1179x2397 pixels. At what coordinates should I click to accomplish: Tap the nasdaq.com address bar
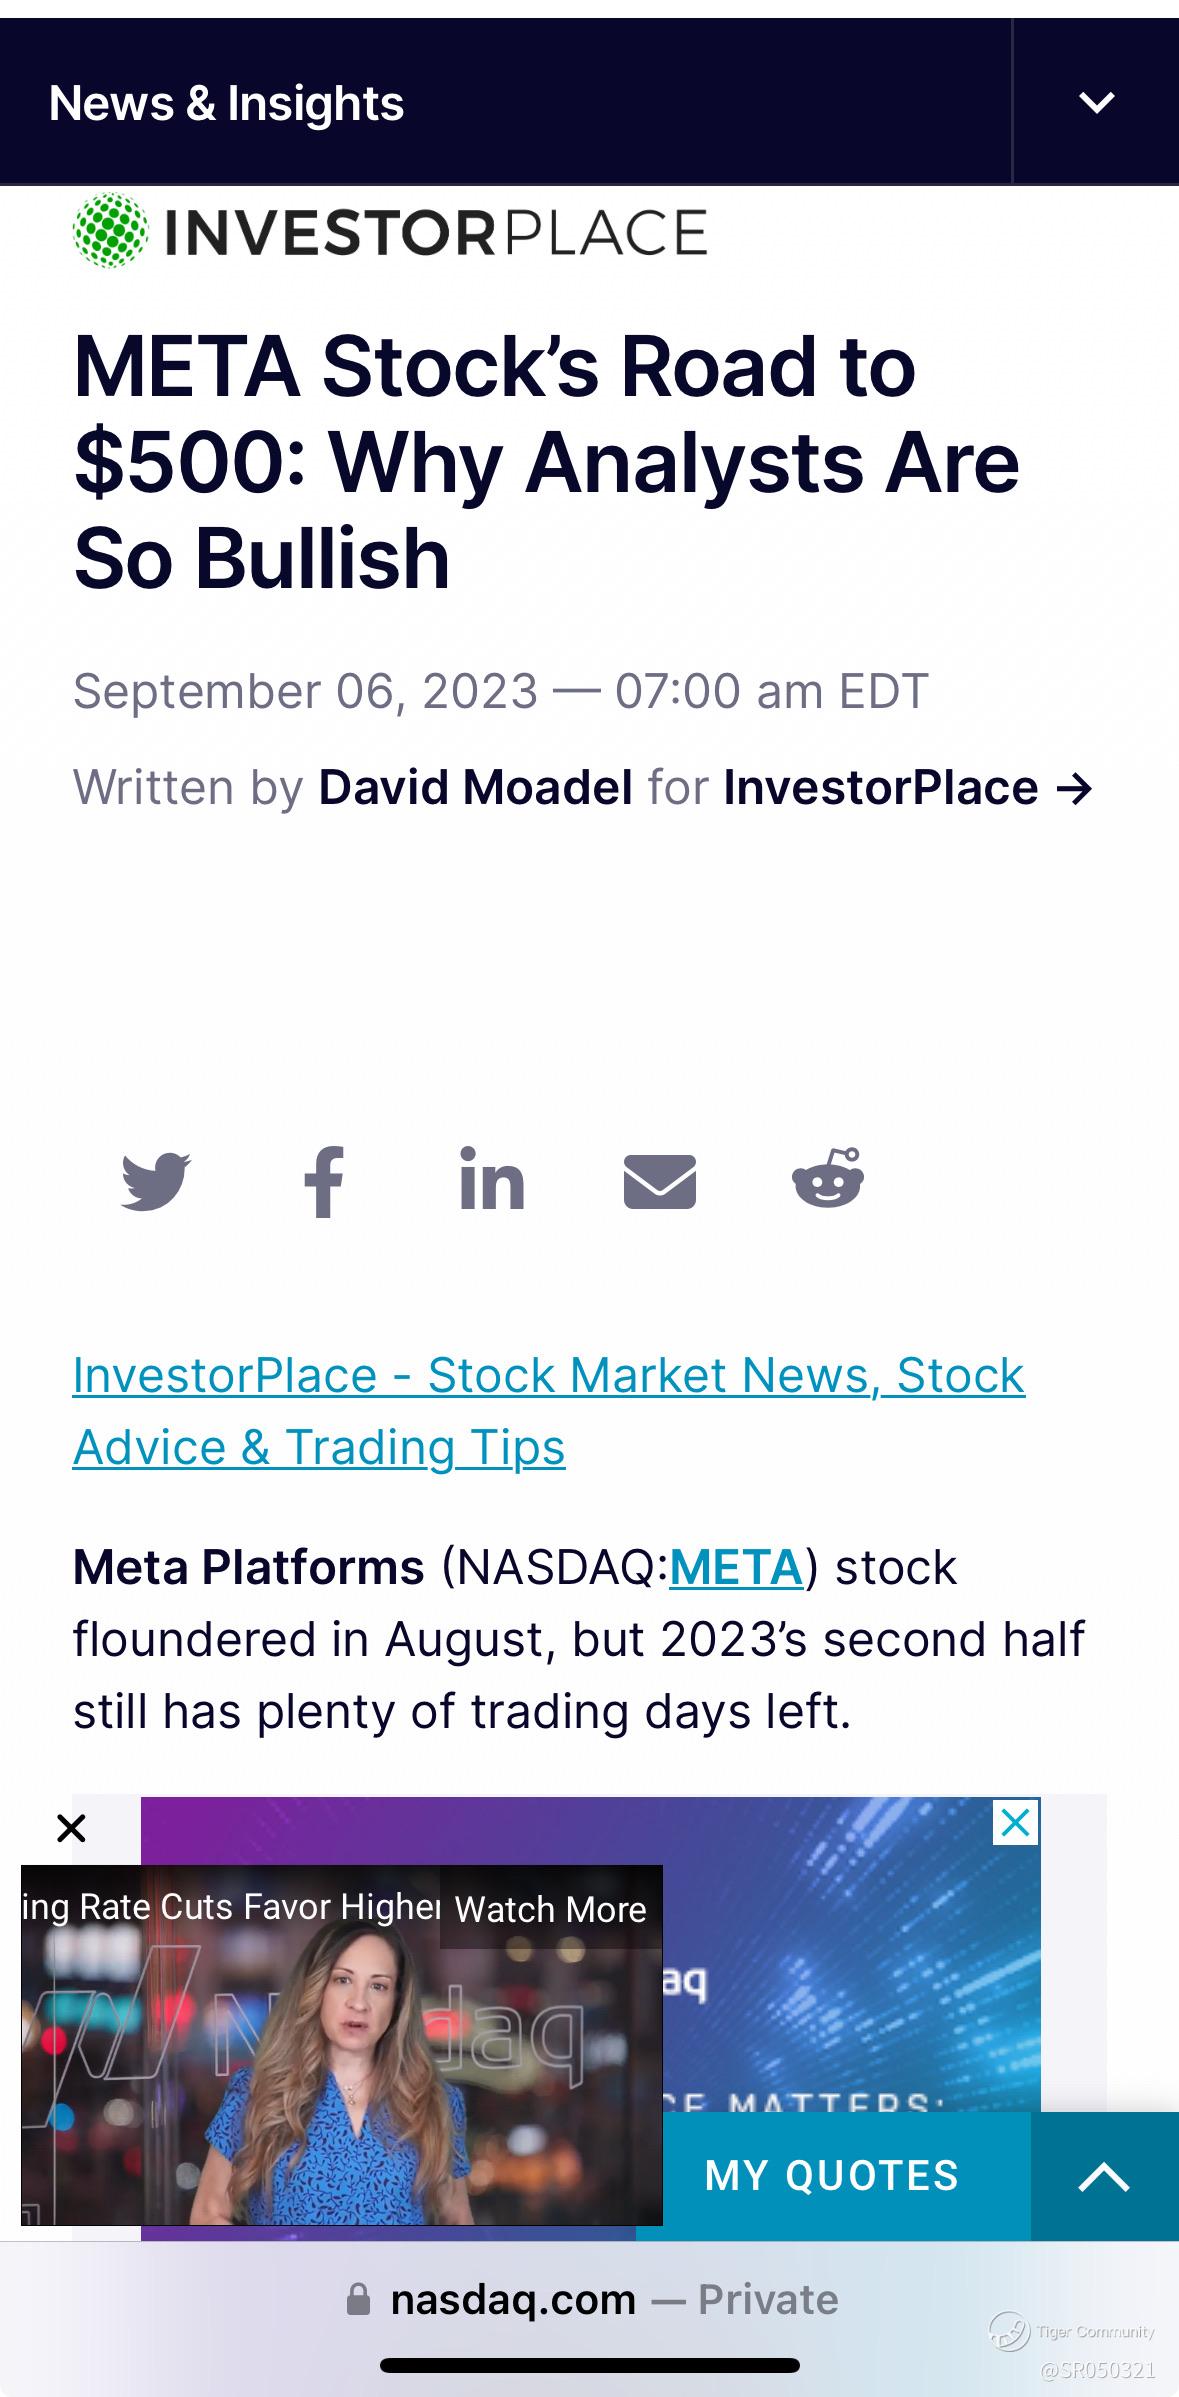[590, 2300]
